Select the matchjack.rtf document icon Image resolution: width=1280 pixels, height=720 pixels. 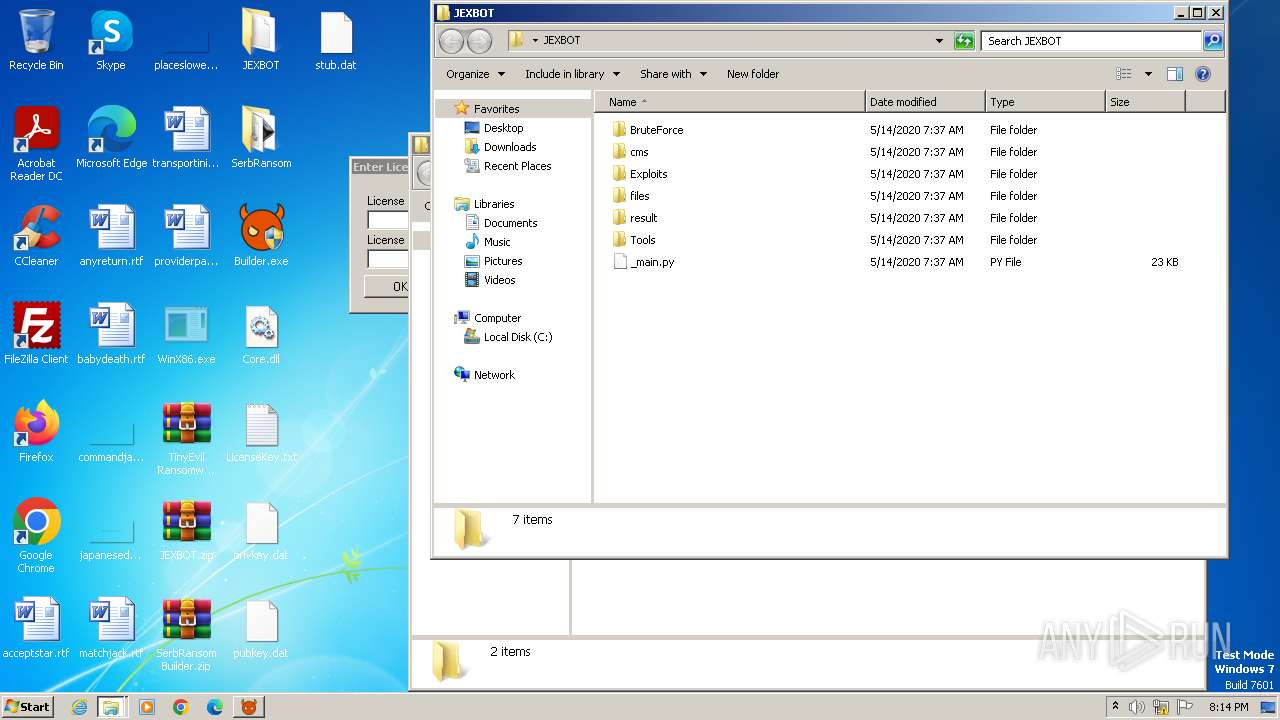111,628
